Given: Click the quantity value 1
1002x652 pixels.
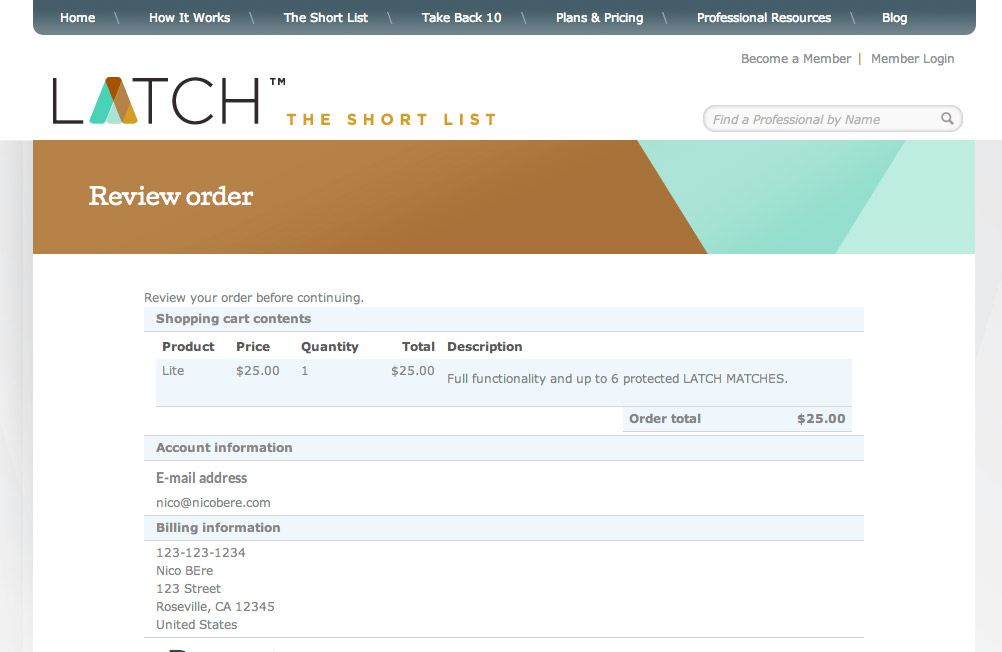Looking at the screenshot, I should [x=305, y=371].
